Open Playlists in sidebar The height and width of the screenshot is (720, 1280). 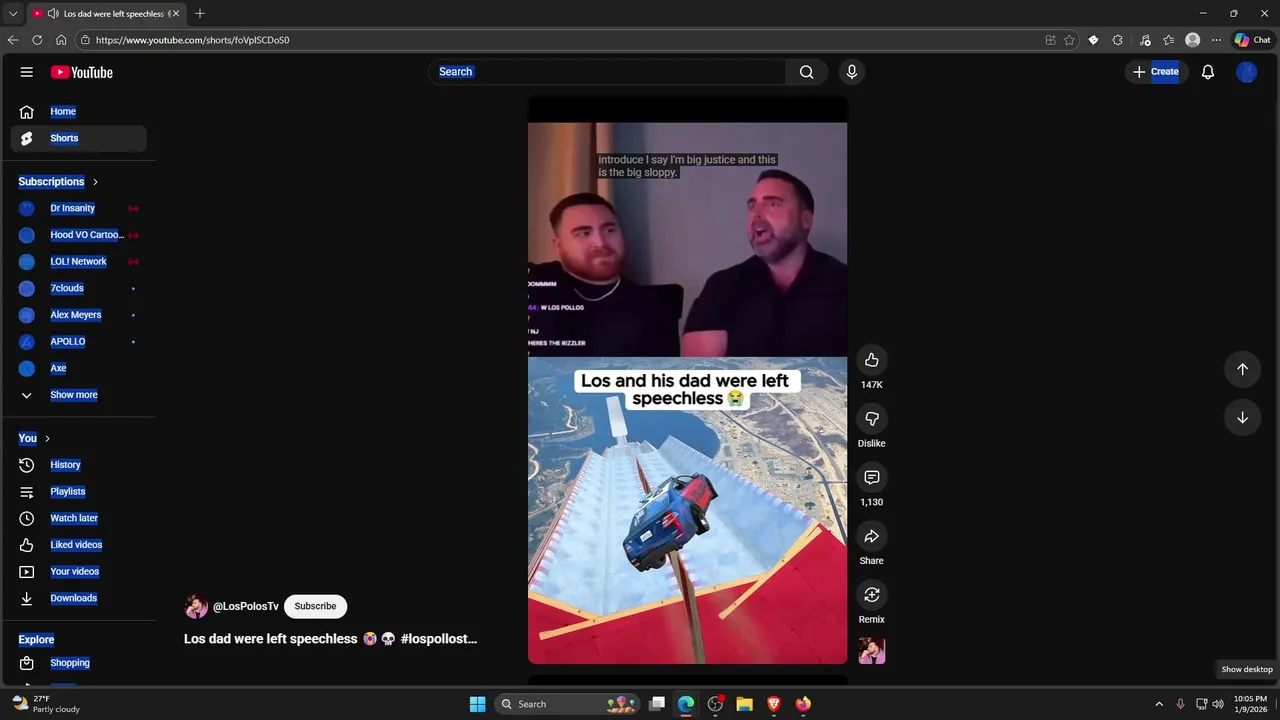[78, 492]
